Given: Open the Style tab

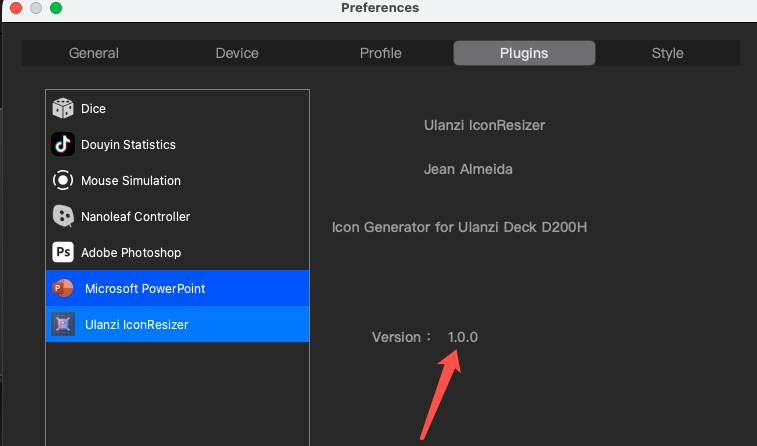Looking at the screenshot, I should [x=667, y=53].
